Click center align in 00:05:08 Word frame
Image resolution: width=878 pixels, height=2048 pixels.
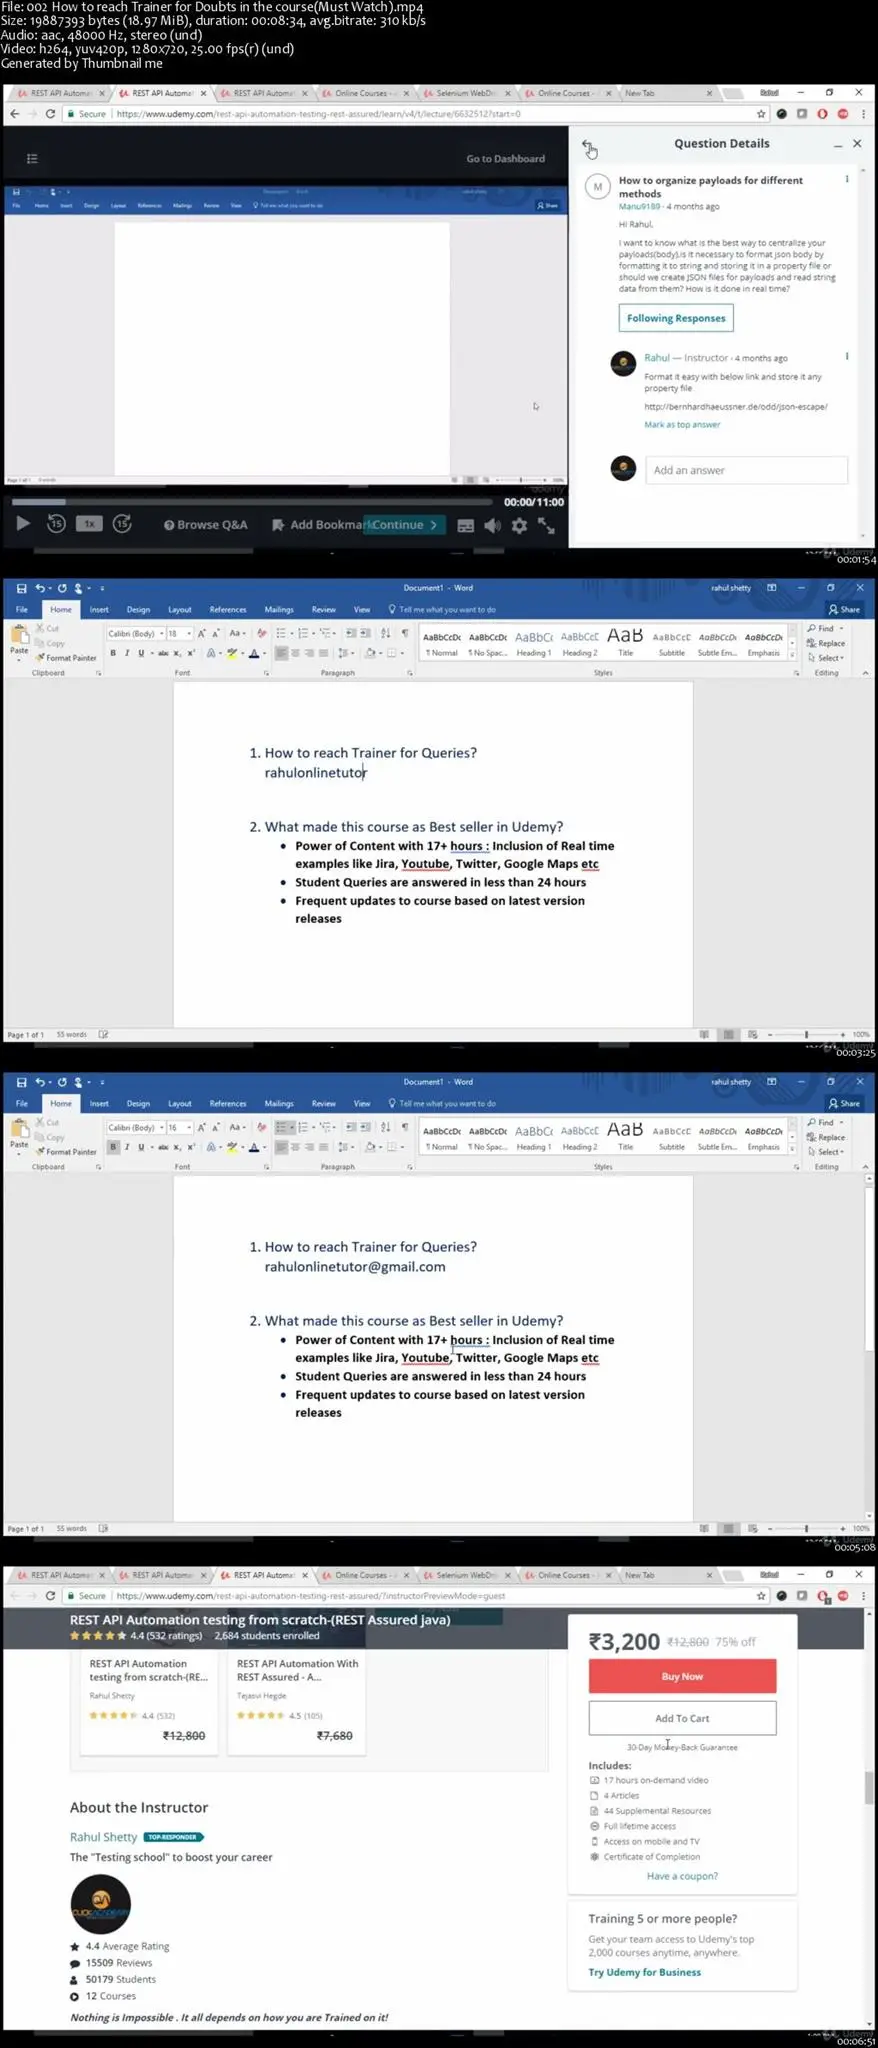(295, 1147)
